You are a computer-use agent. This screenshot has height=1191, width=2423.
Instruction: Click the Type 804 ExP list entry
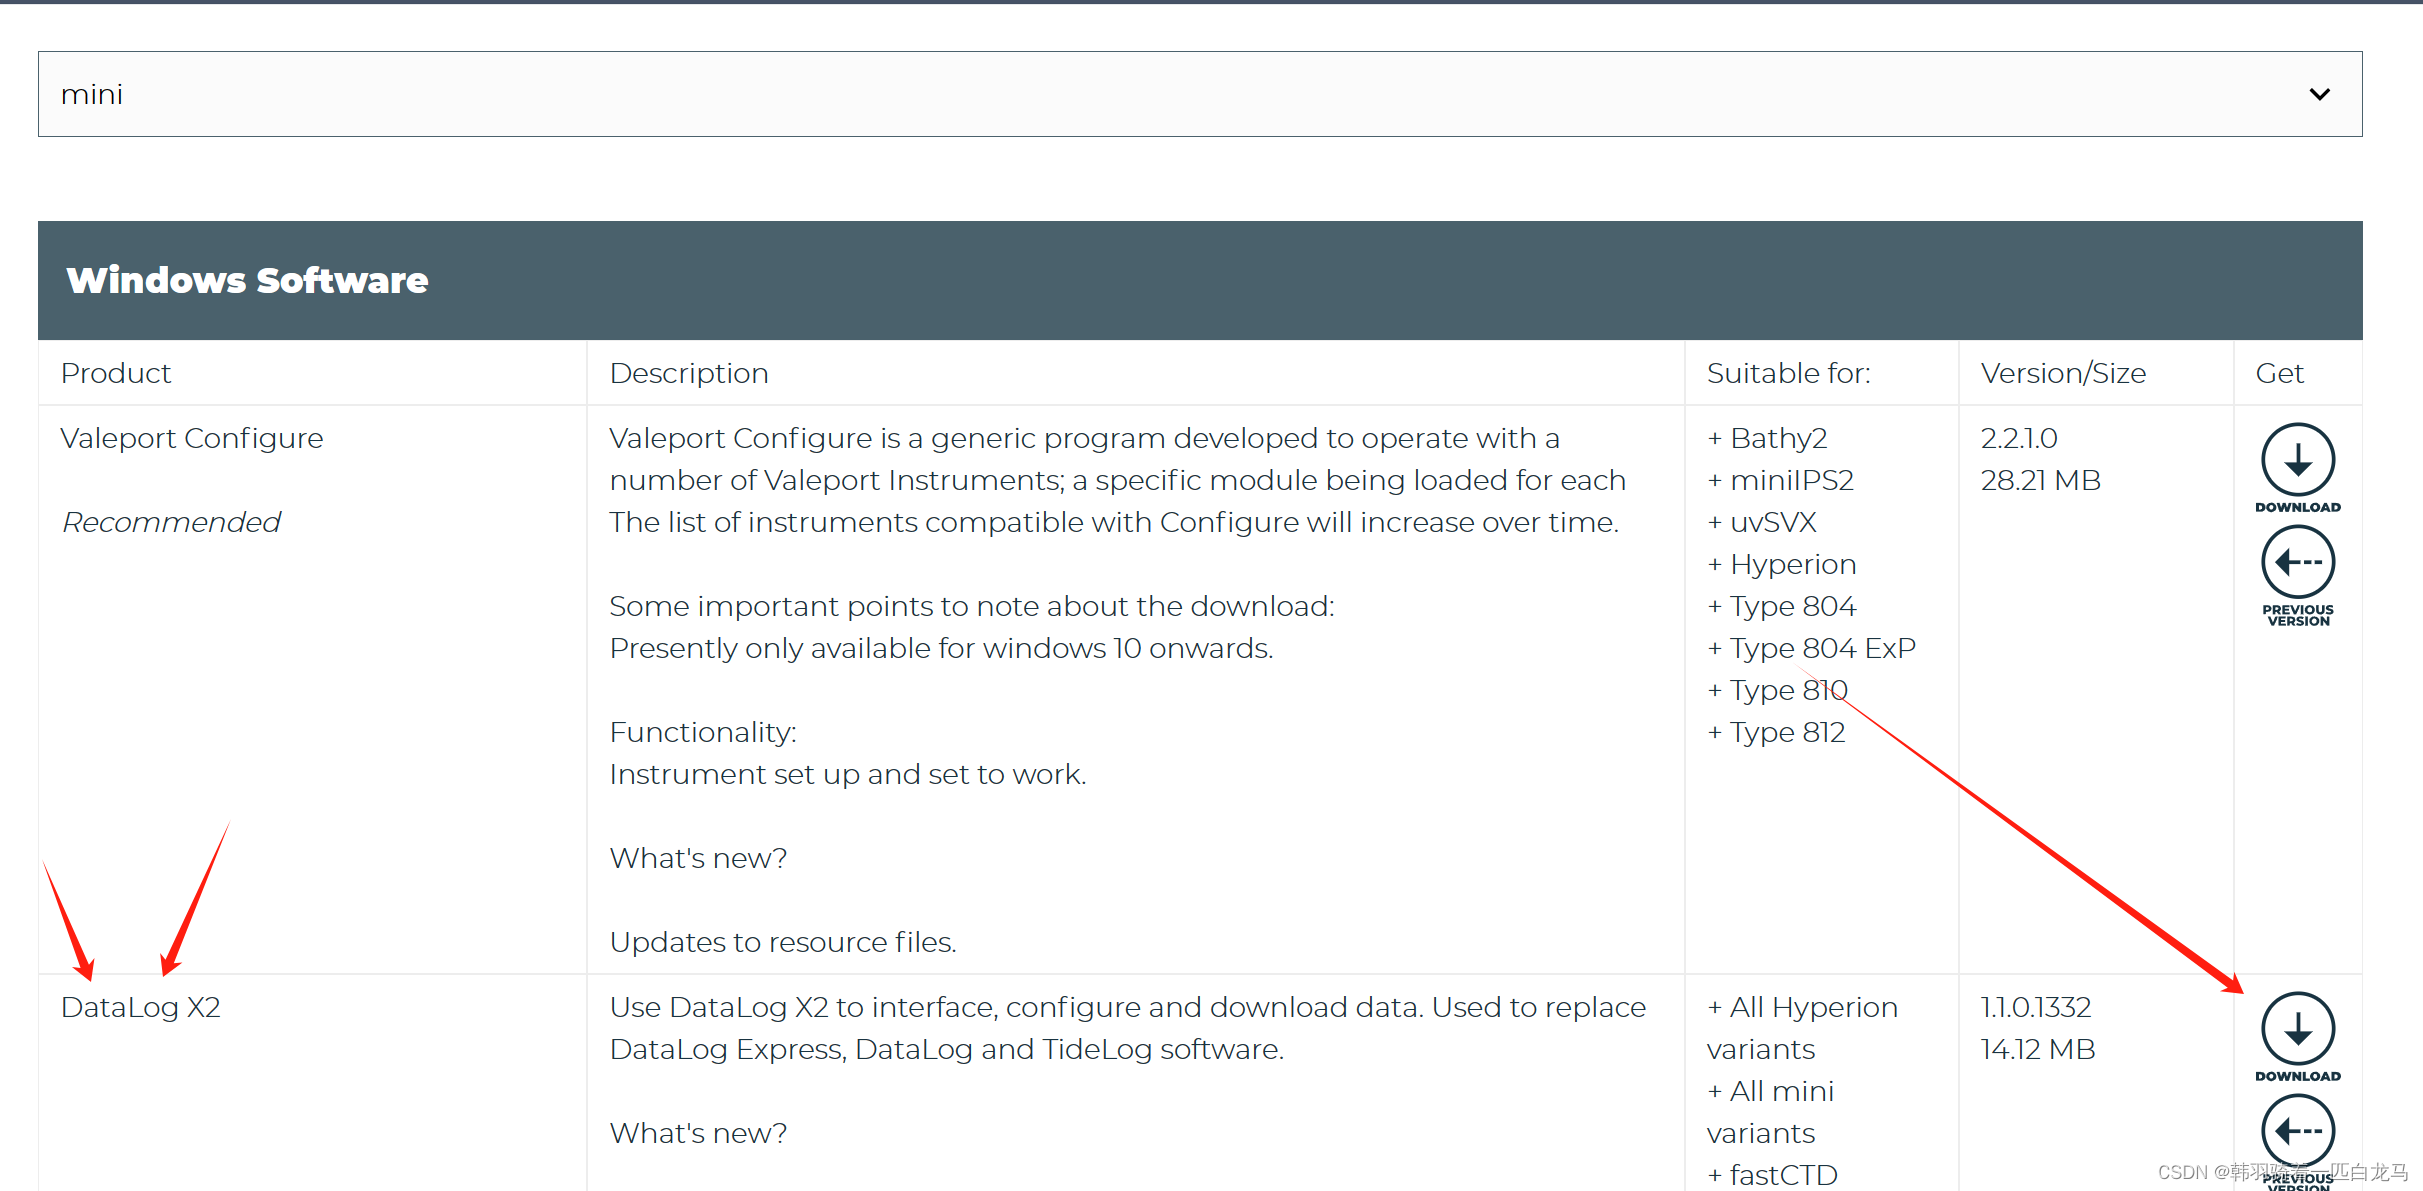coord(1821,648)
